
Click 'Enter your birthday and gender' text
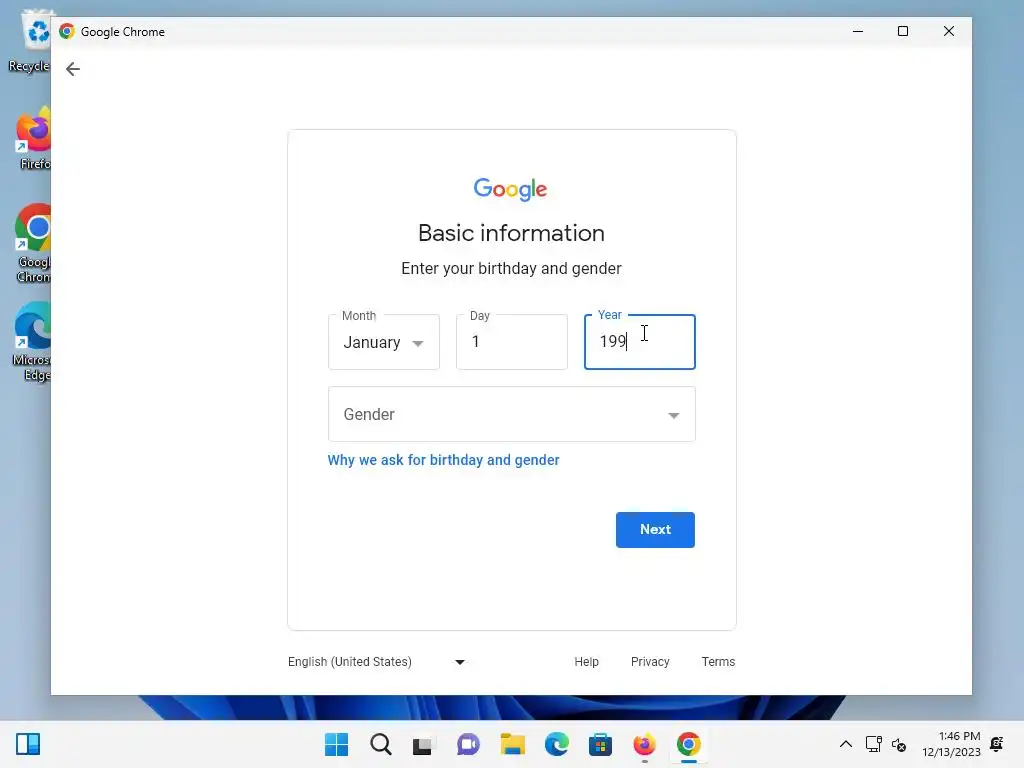[x=511, y=268]
